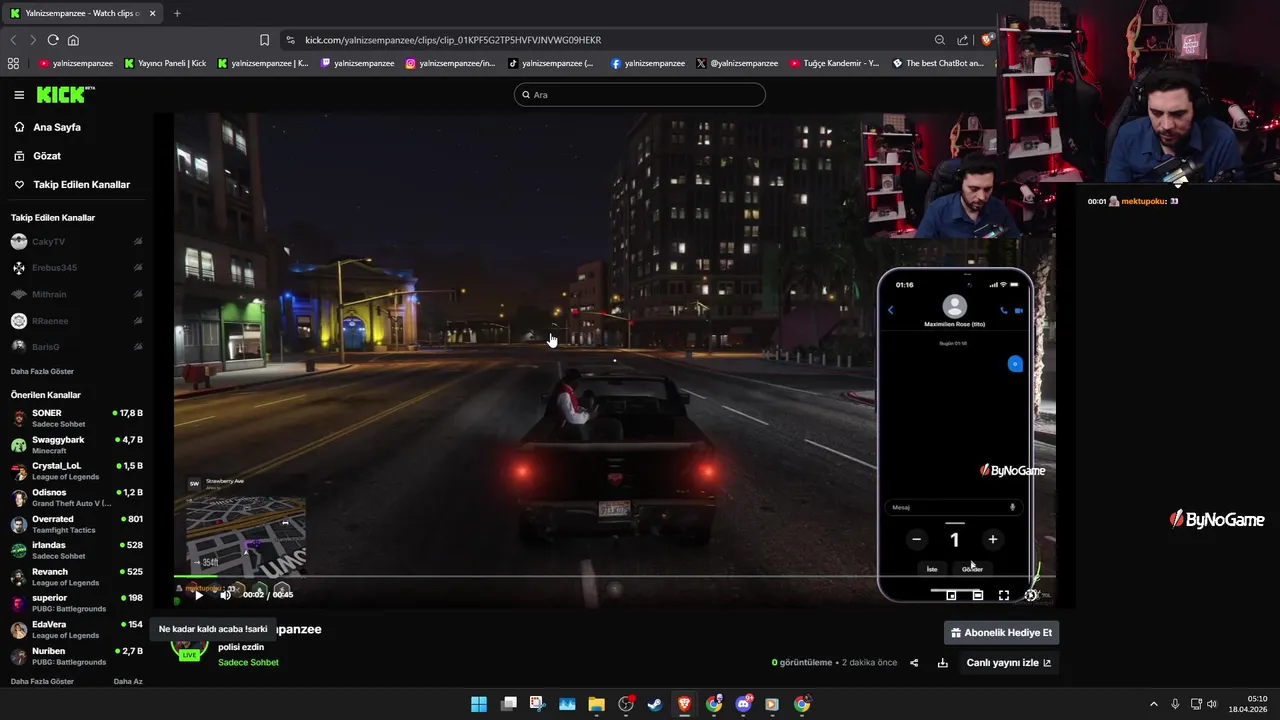Open followed channel Erebus345
This screenshot has height=720, width=1280.
point(76,268)
